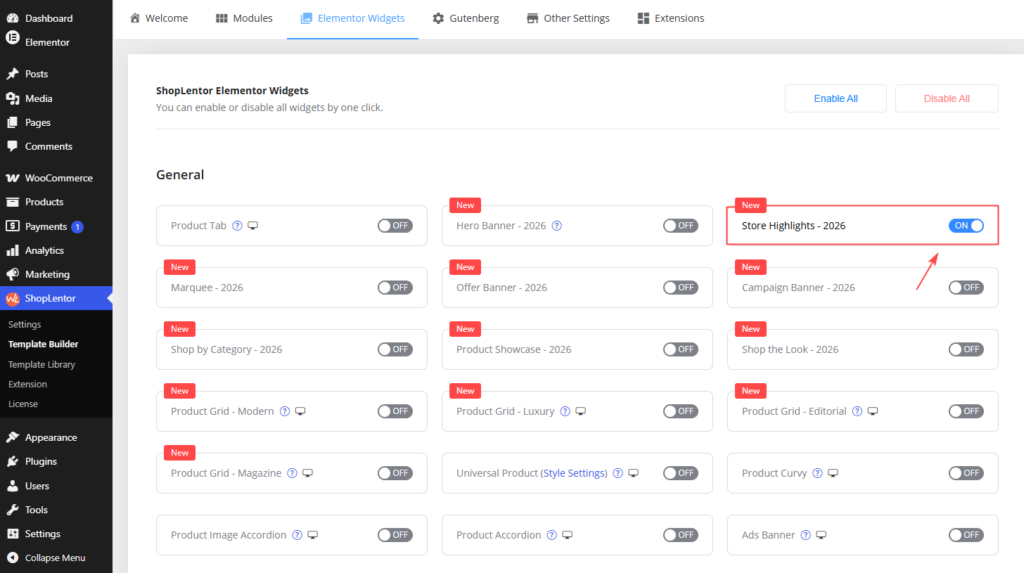1024x573 pixels.
Task: Toggle Product Curvy widget on
Action: tap(966, 473)
